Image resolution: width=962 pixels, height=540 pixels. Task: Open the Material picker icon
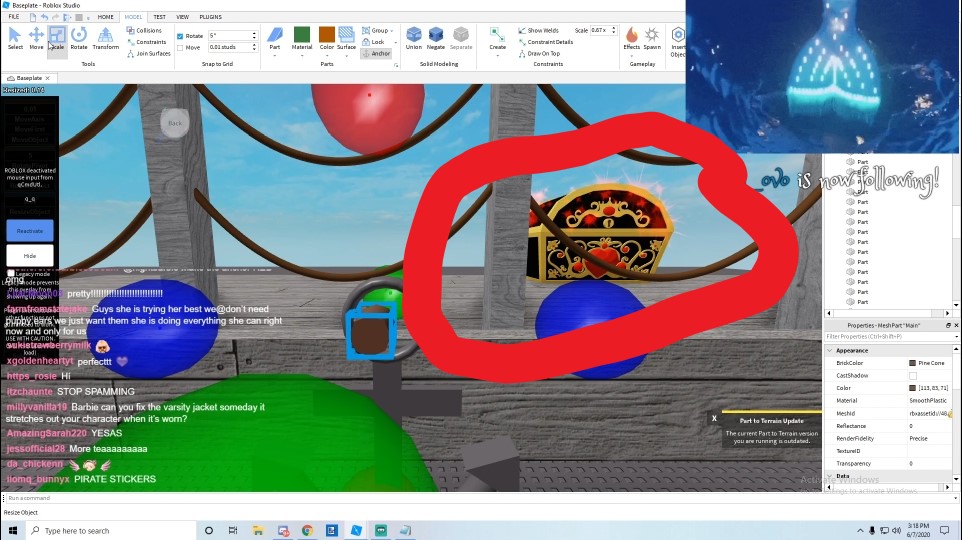click(302, 34)
